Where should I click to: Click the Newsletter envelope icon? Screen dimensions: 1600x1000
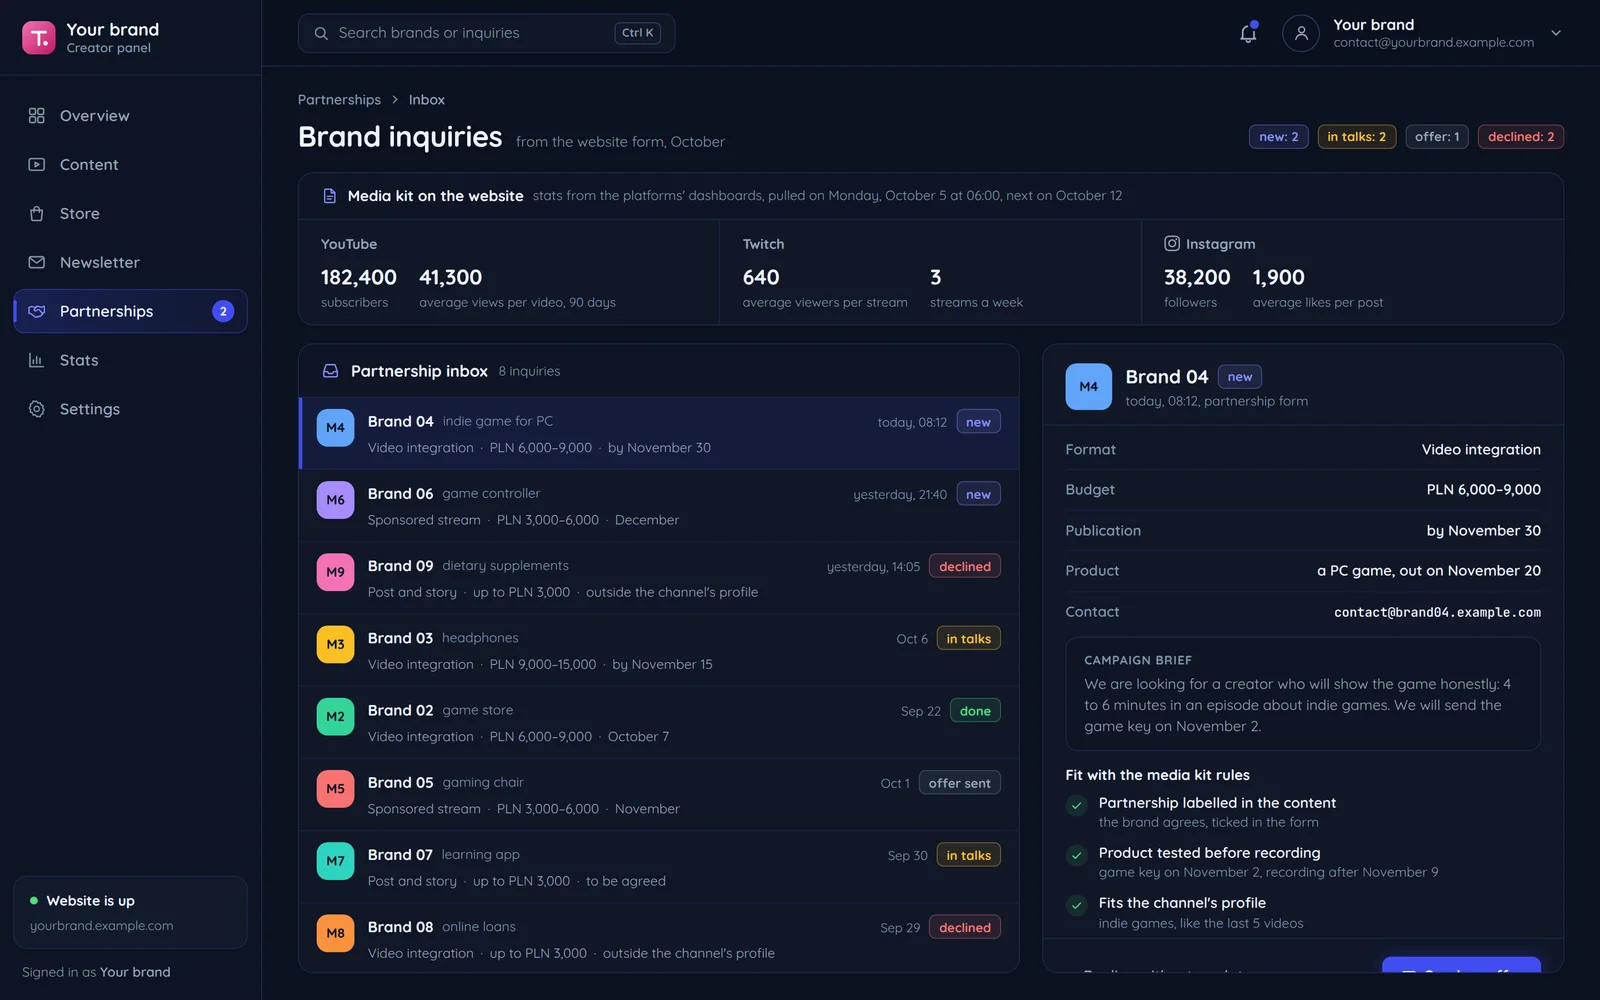click(37, 263)
